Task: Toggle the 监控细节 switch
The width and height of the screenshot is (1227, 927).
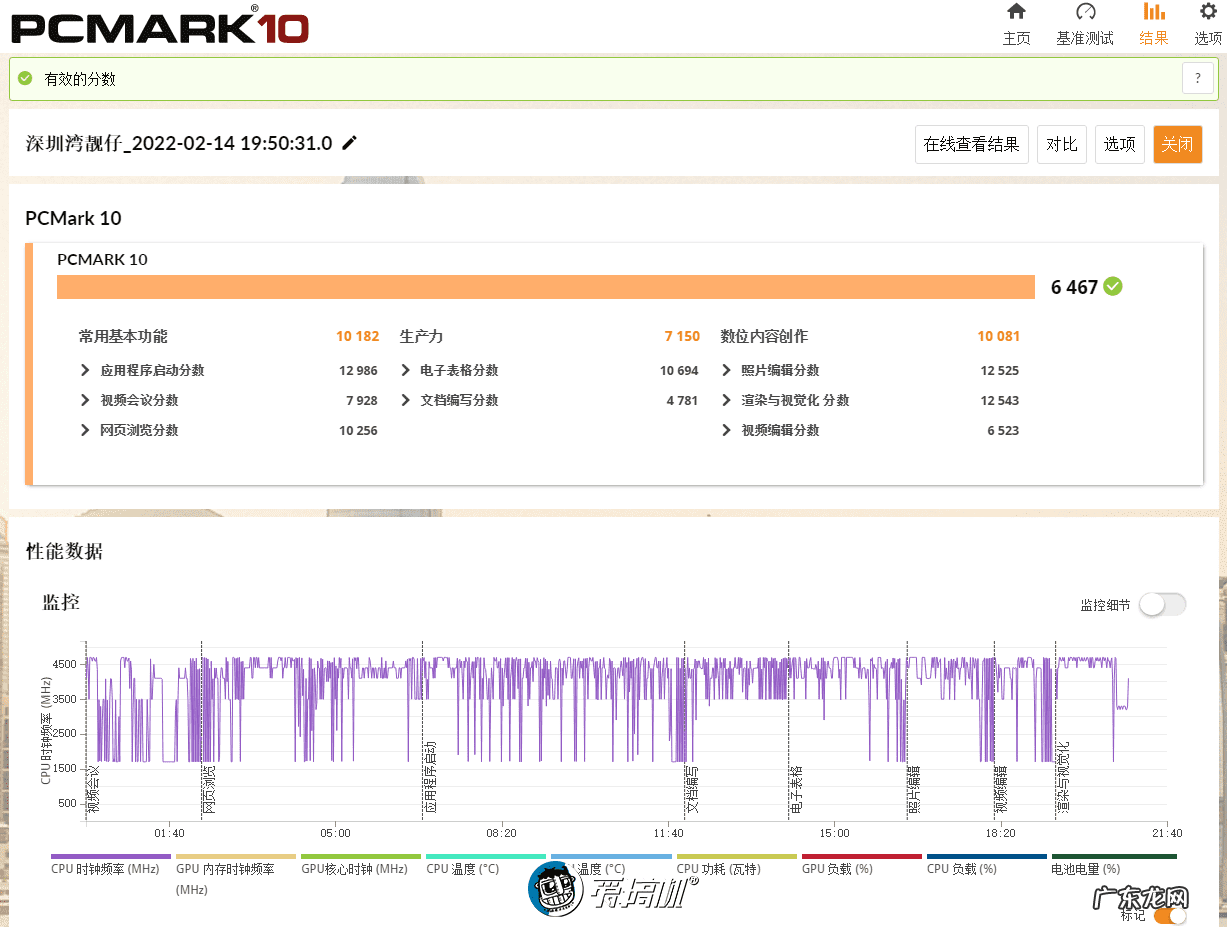Action: [1163, 604]
